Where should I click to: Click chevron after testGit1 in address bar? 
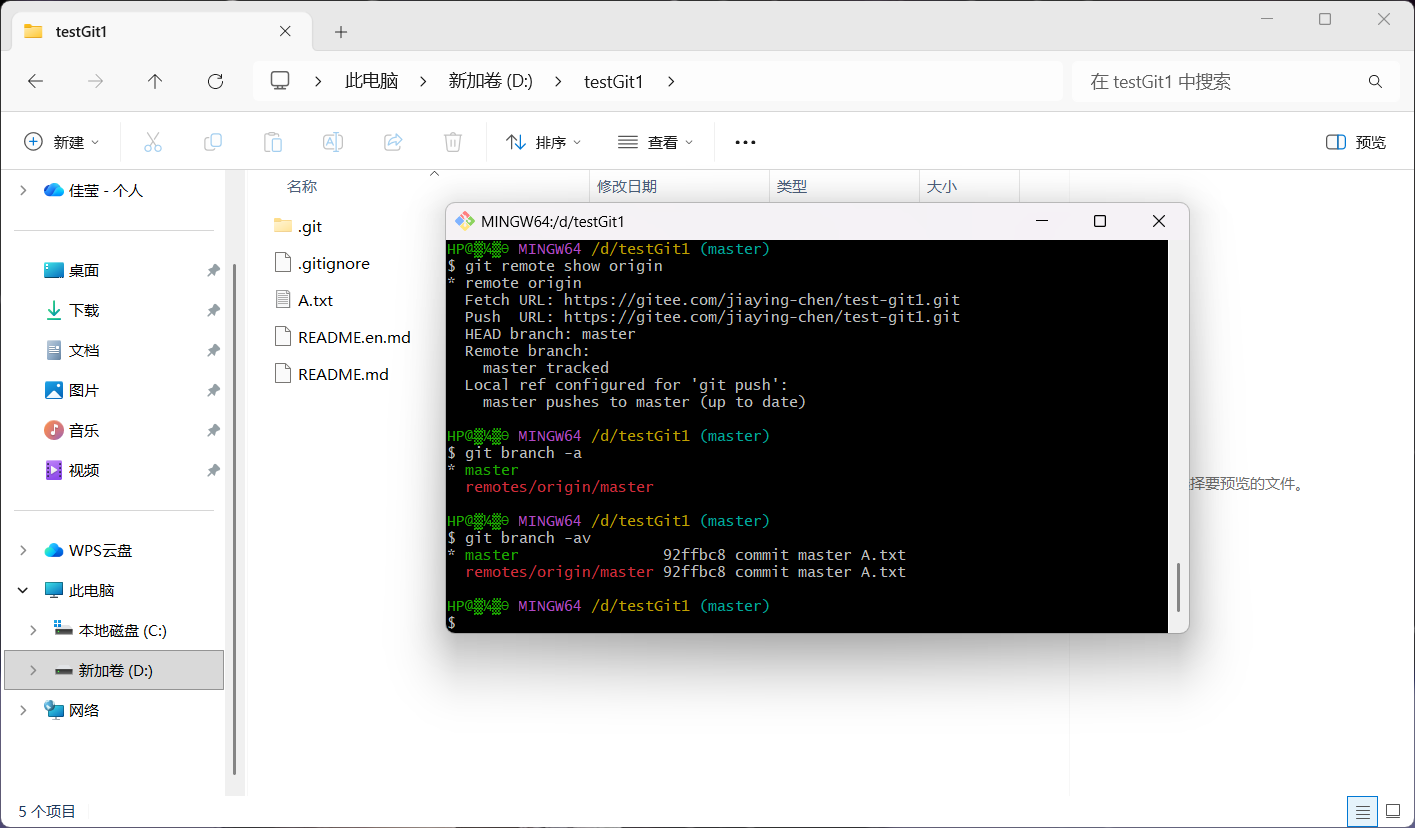click(x=671, y=81)
